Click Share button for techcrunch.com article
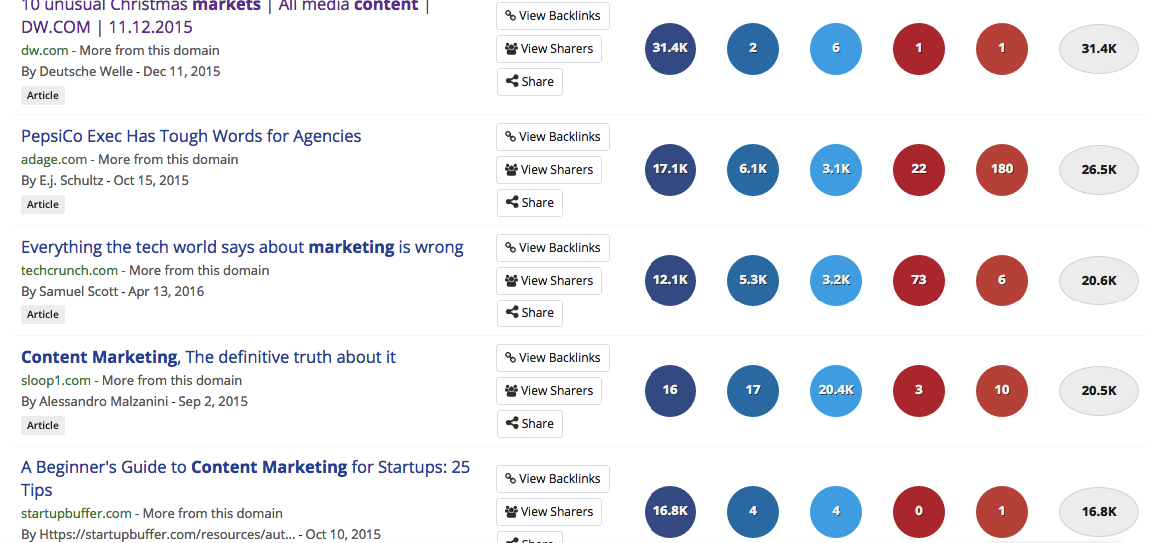The image size is (1151, 543). click(529, 313)
